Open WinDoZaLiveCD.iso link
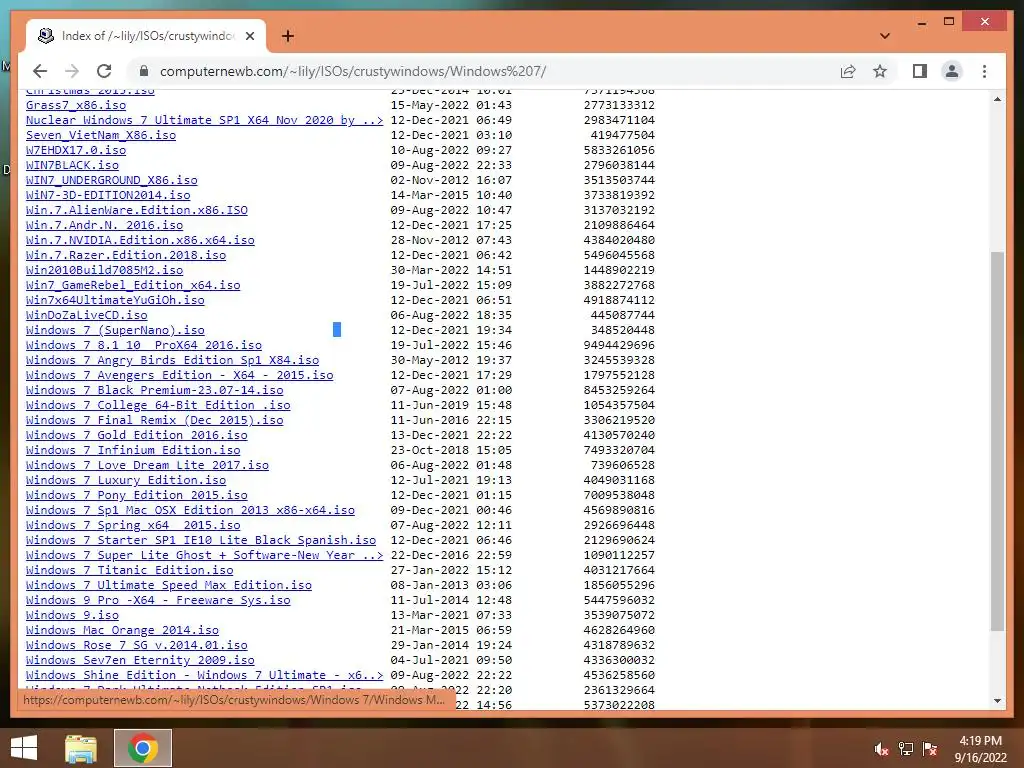 (87, 315)
